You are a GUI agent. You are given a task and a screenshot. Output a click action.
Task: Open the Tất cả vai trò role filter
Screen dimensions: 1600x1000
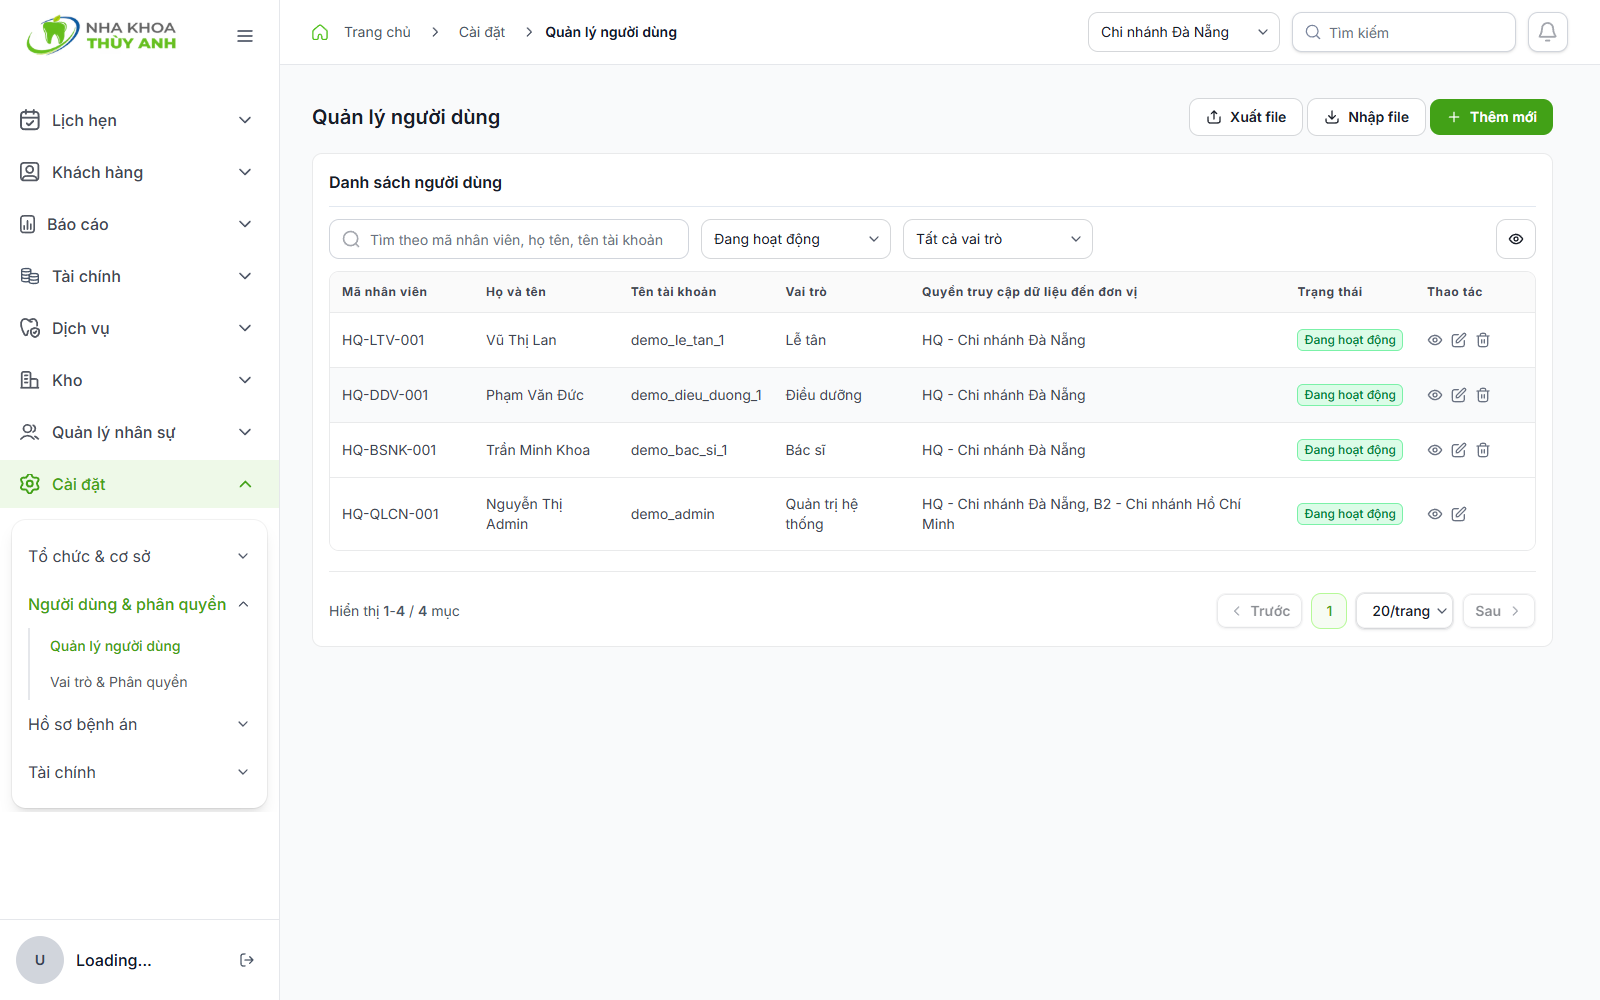[x=998, y=239]
